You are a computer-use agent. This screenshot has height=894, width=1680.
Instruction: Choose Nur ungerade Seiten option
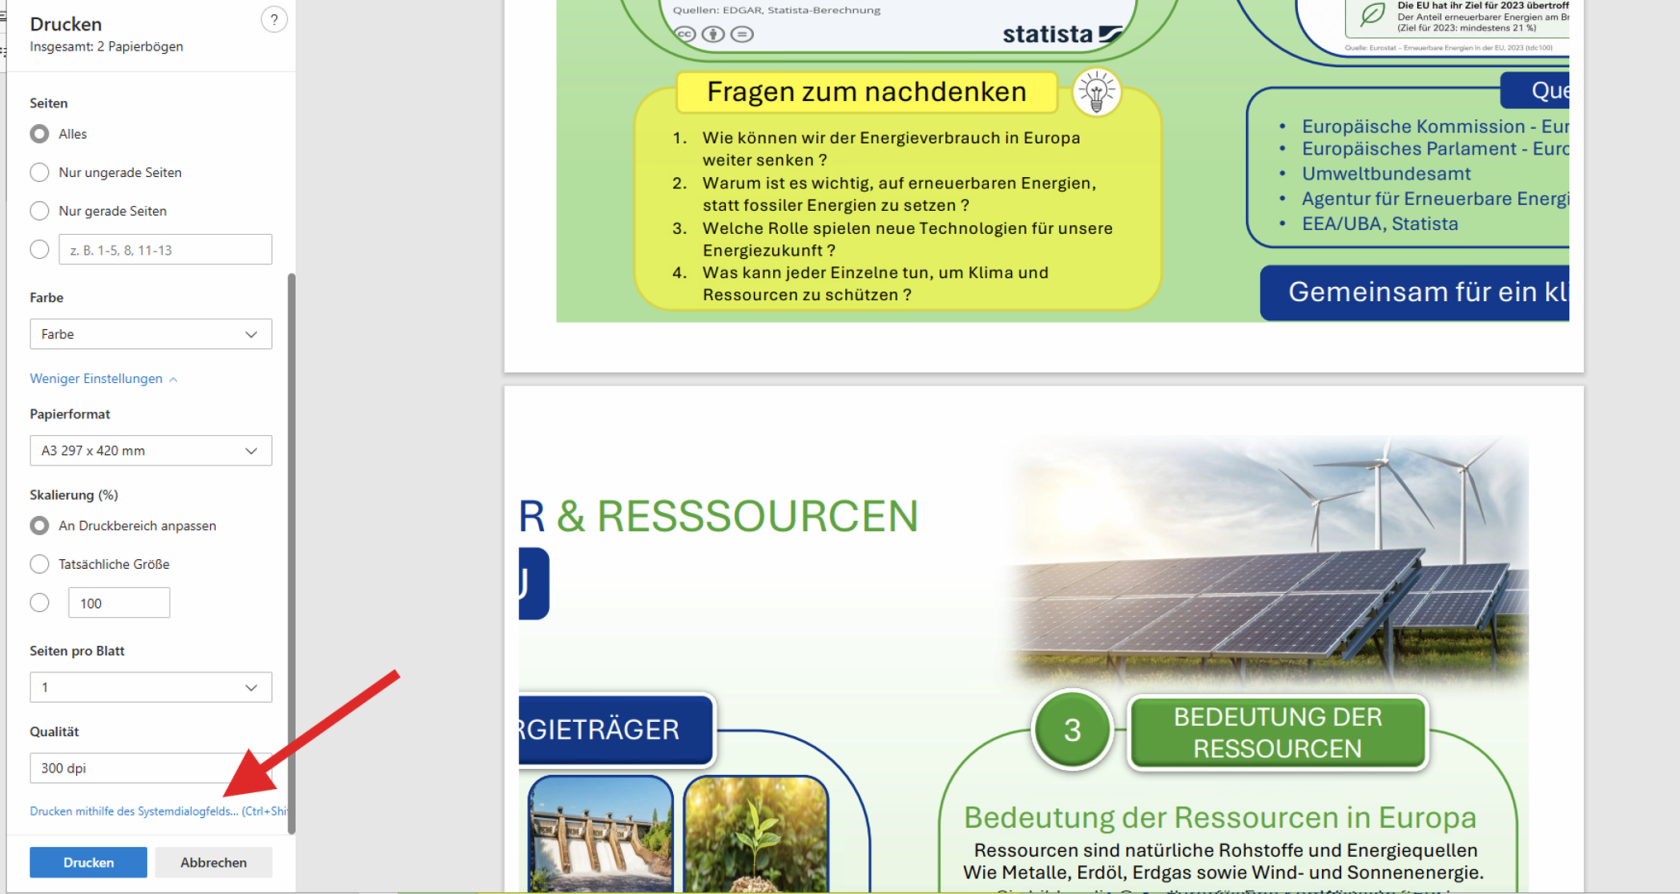[39, 172]
